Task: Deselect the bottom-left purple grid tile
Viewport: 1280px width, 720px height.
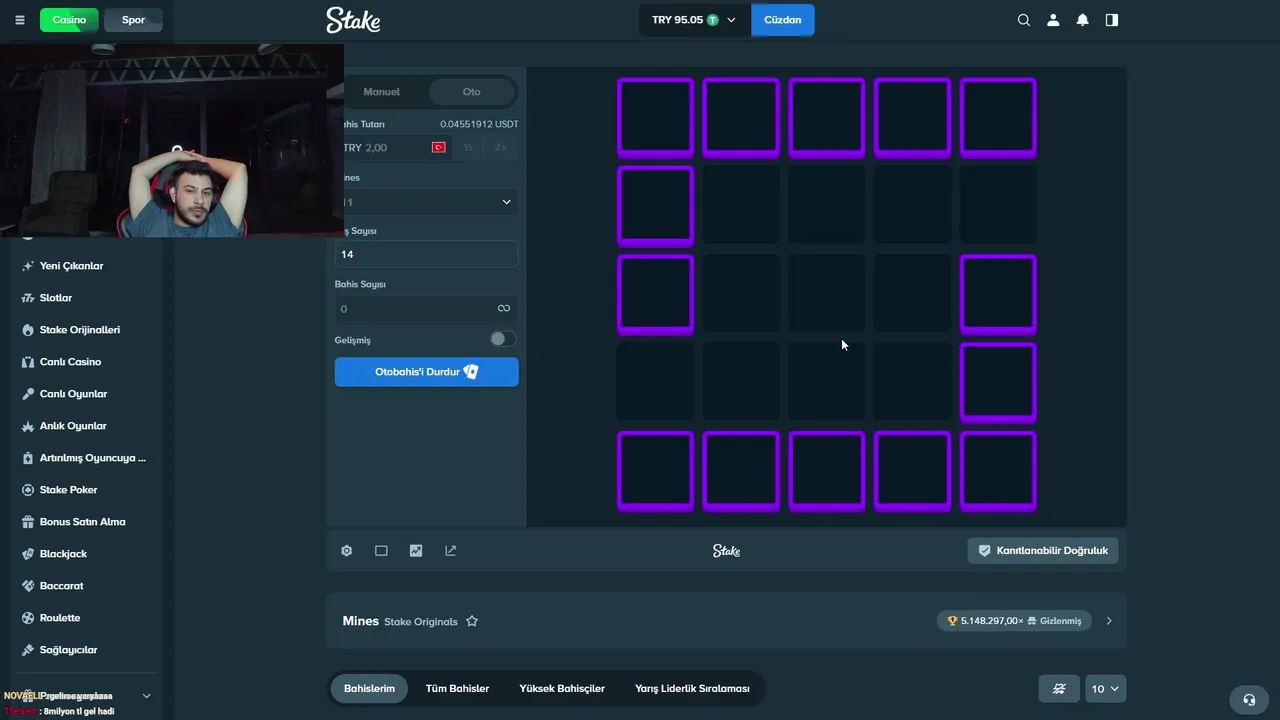Action: pyautogui.click(x=655, y=471)
